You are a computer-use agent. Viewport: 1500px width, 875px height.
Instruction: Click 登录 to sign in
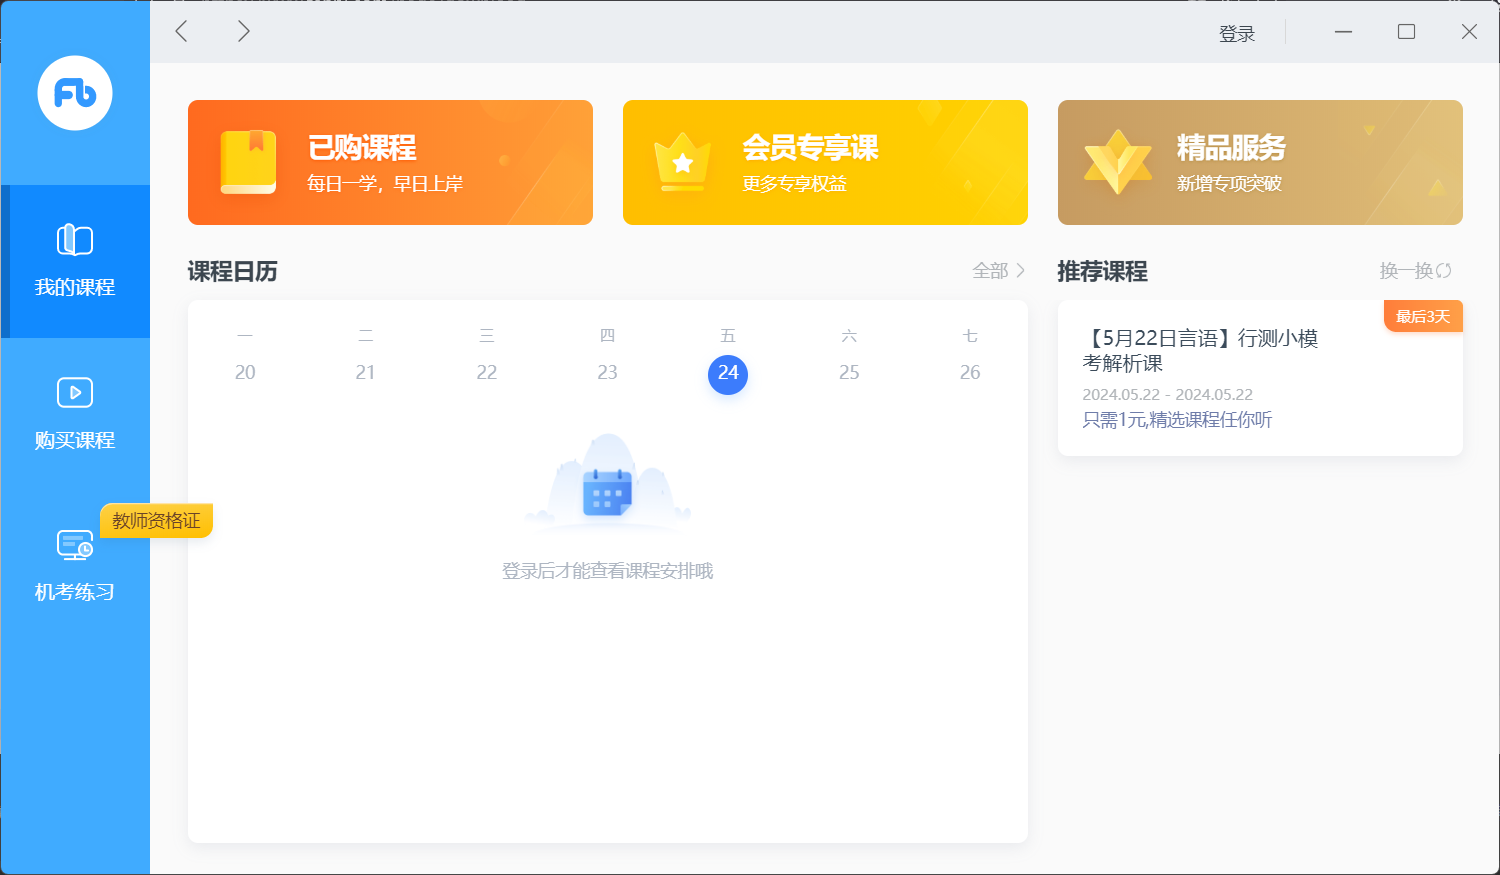[x=1236, y=34]
